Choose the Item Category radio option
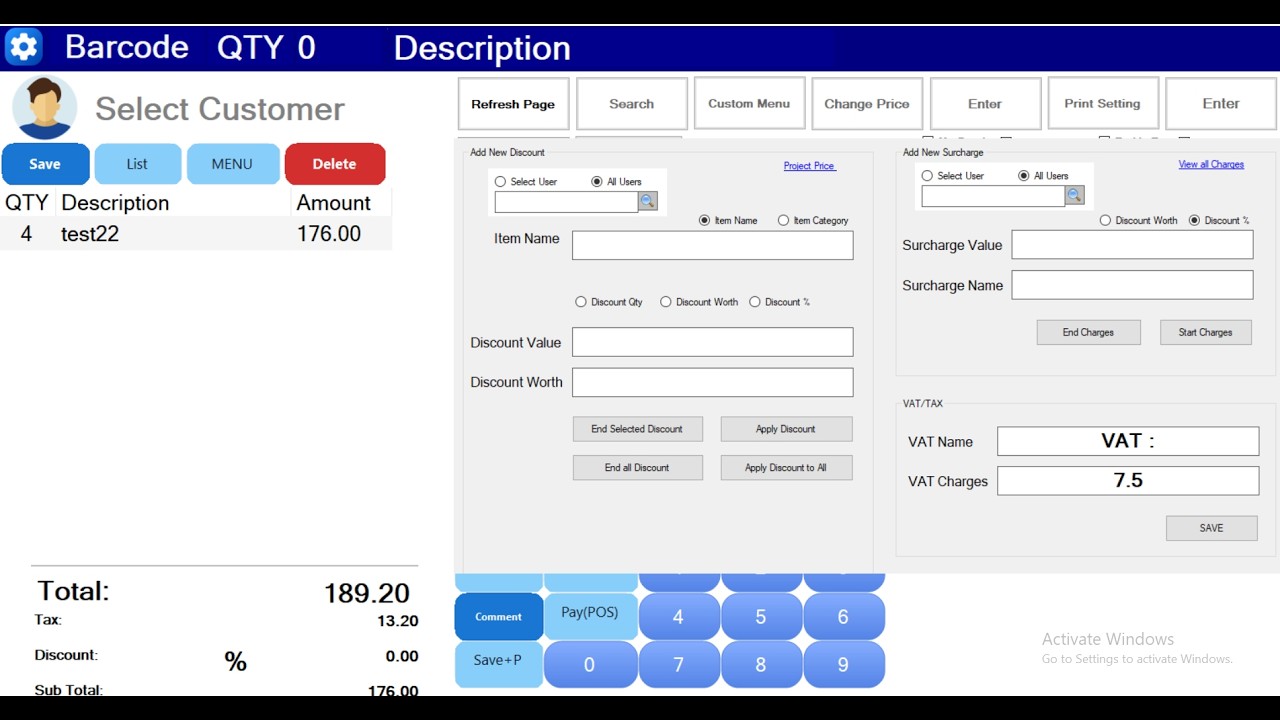 pyautogui.click(x=783, y=220)
